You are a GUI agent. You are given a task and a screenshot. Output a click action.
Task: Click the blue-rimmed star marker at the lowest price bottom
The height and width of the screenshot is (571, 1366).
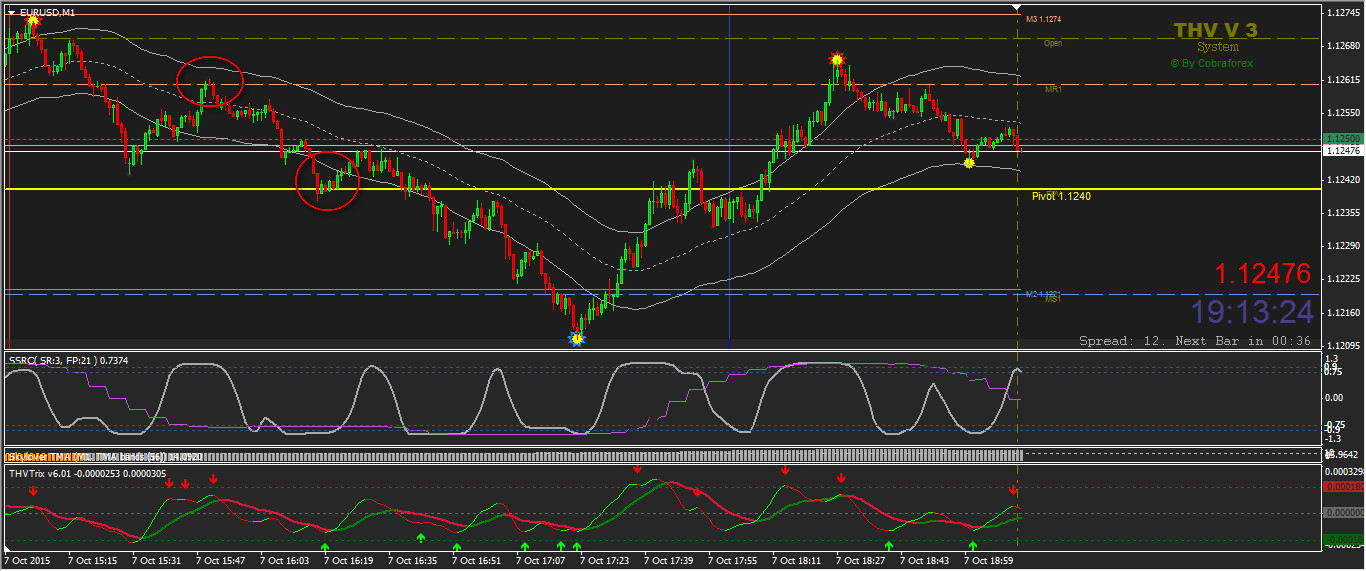coord(576,340)
